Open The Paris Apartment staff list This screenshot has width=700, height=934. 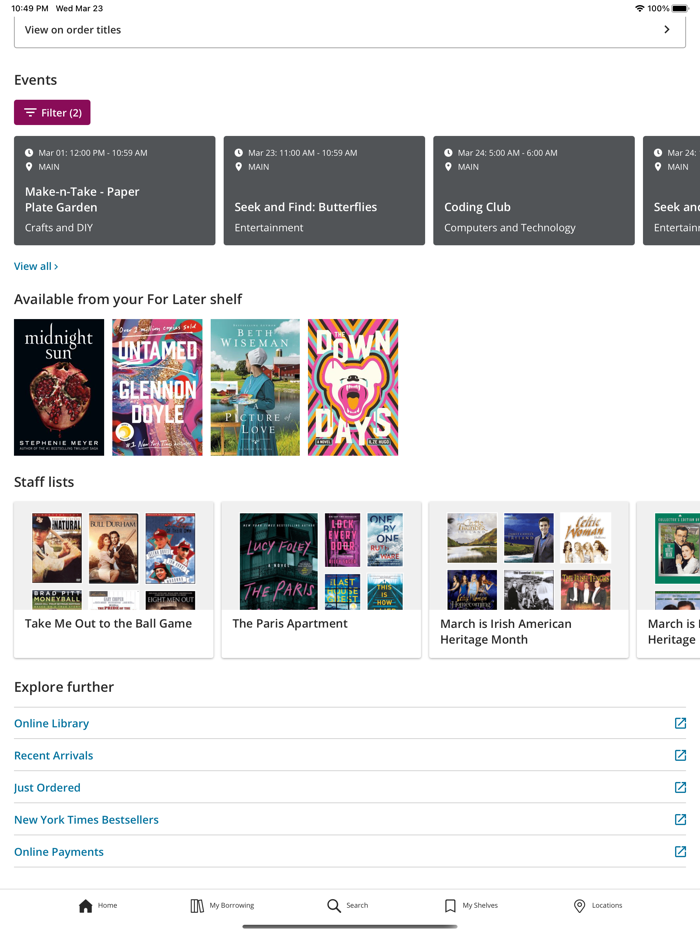pos(321,580)
